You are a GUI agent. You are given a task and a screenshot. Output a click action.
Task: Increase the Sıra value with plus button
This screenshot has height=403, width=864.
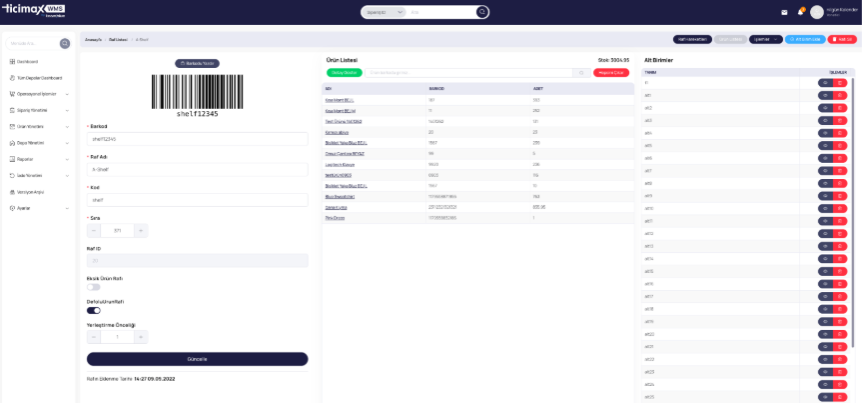pyautogui.click(x=141, y=230)
